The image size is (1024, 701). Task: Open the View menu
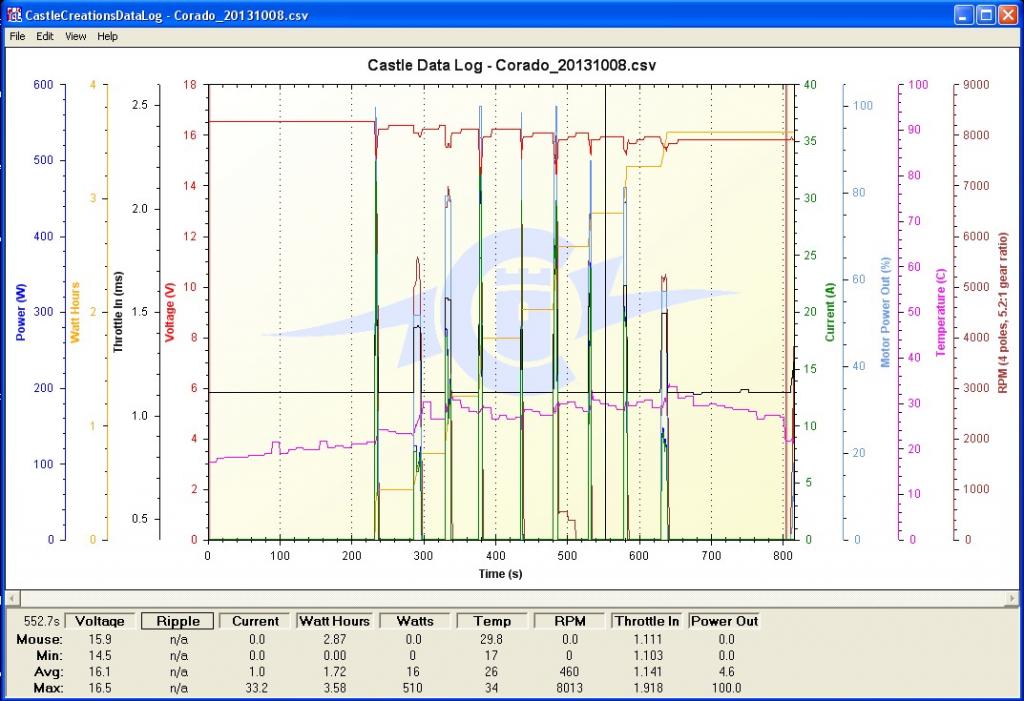pyautogui.click(x=76, y=36)
